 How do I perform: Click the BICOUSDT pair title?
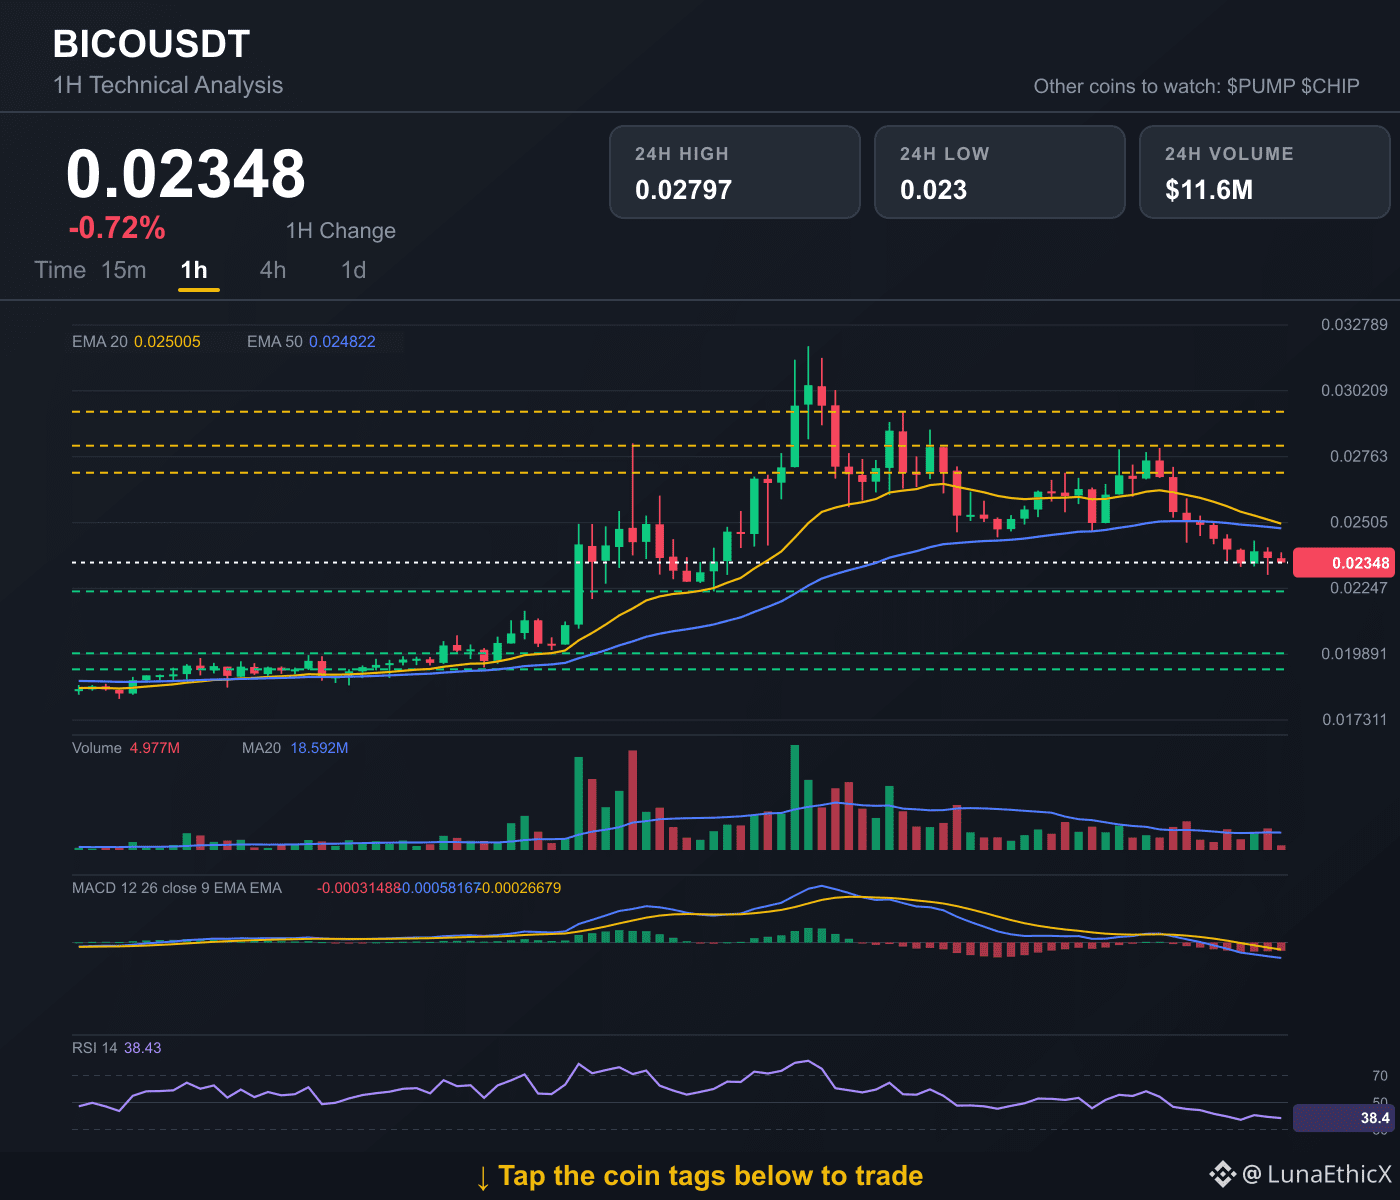tap(151, 44)
